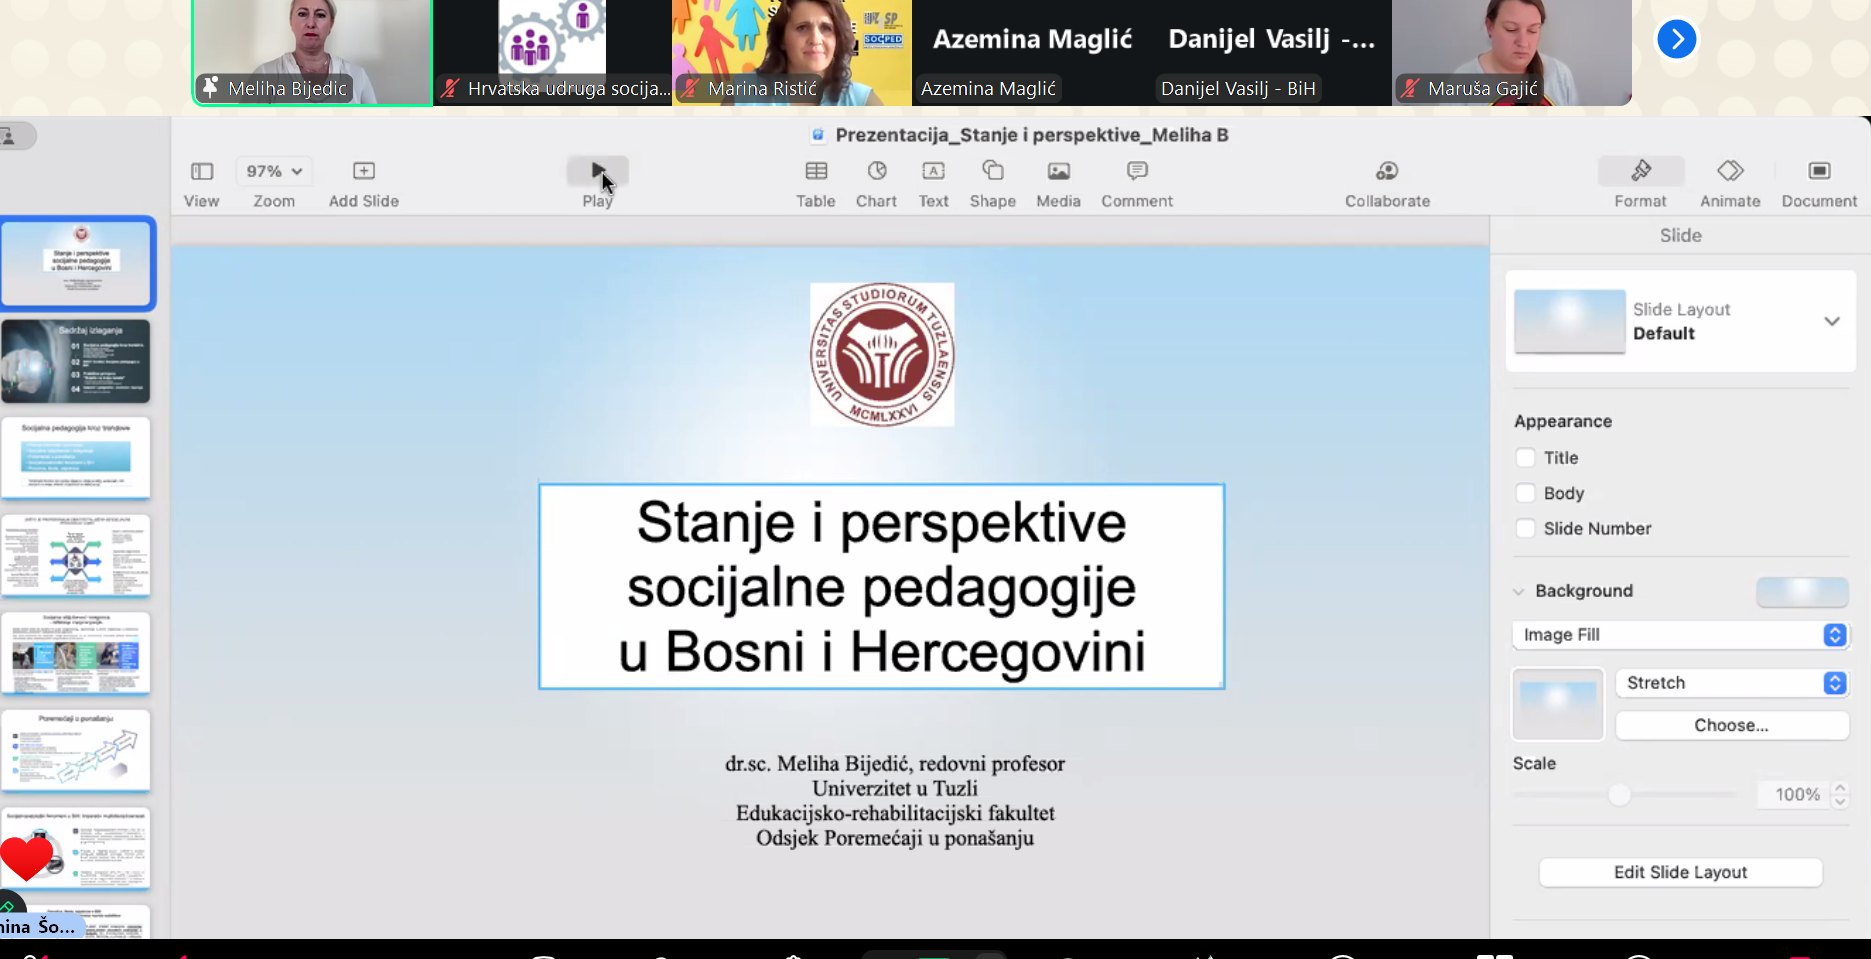
Task: Click the Edit Slide Layout button
Action: (x=1680, y=872)
